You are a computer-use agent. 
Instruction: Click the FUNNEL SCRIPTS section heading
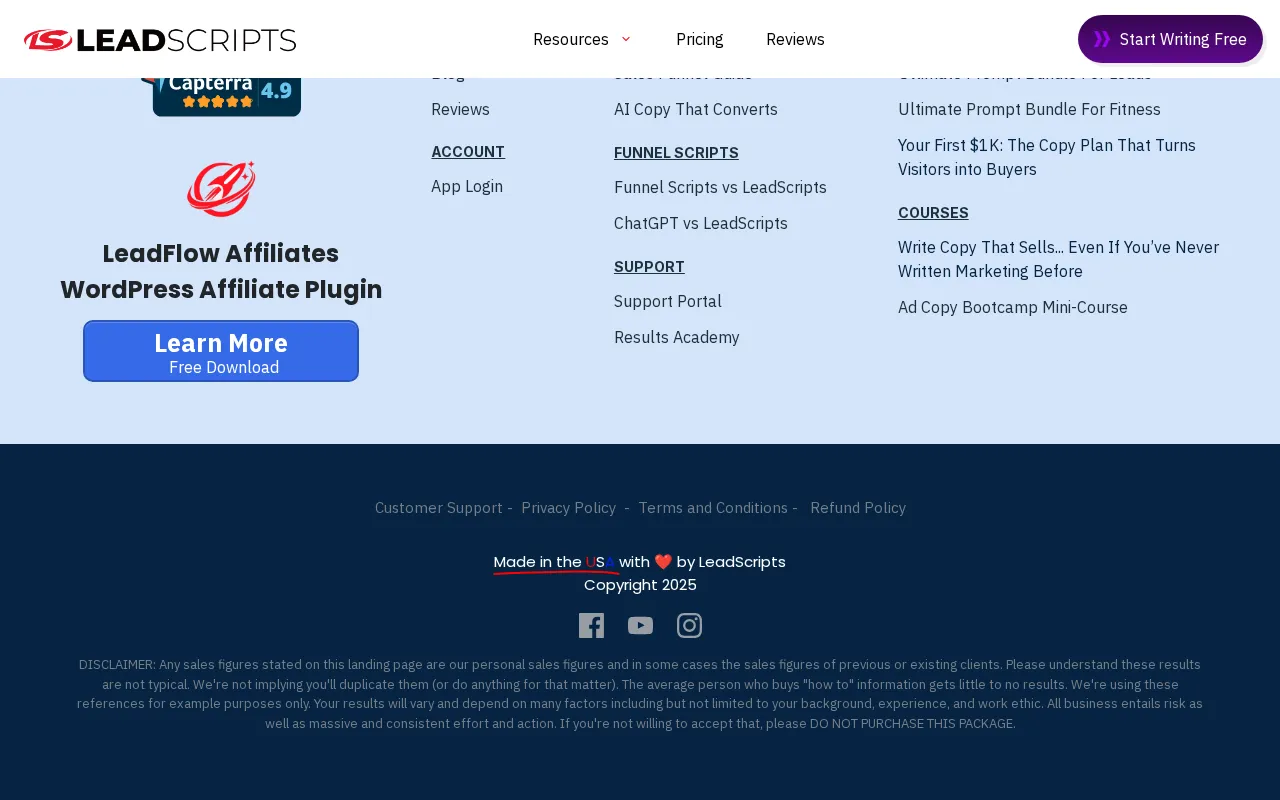(676, 152)
